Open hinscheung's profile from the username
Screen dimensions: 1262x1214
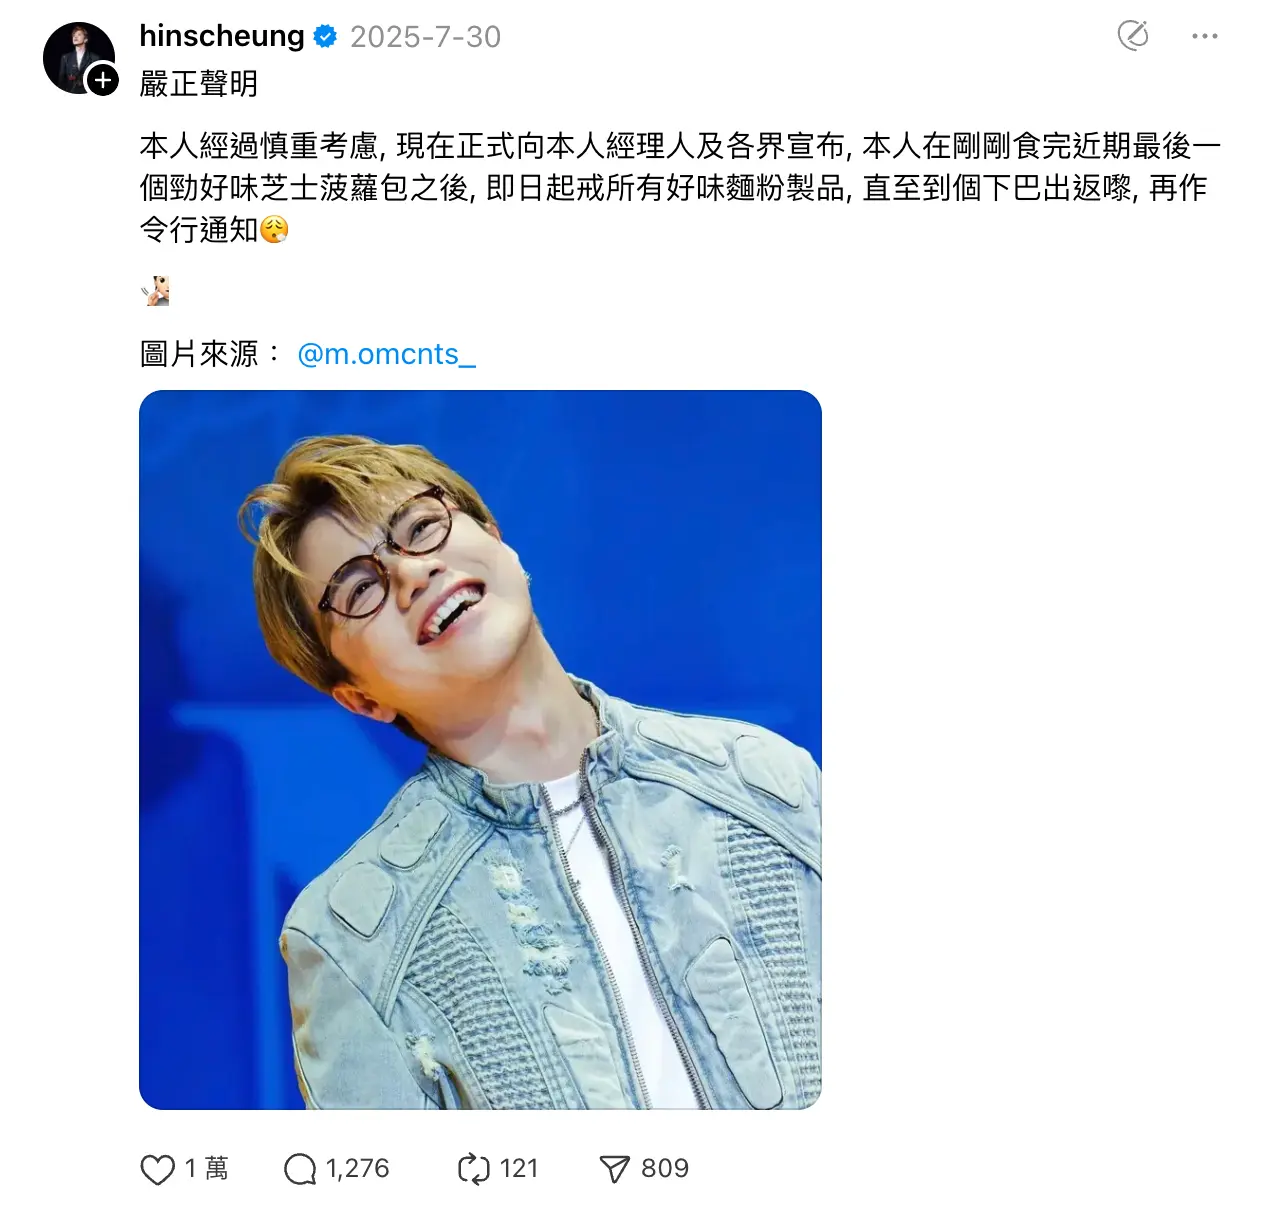point(222,36)
